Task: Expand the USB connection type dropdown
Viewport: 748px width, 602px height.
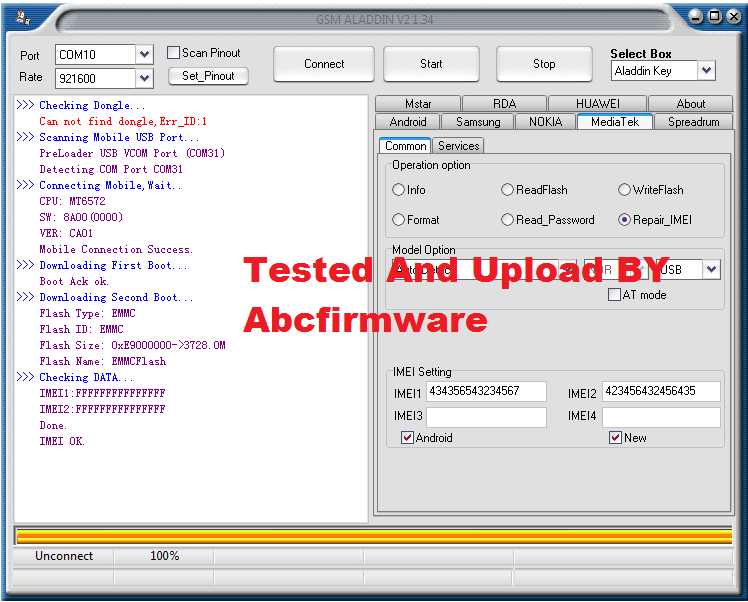Action: [711, 269]
